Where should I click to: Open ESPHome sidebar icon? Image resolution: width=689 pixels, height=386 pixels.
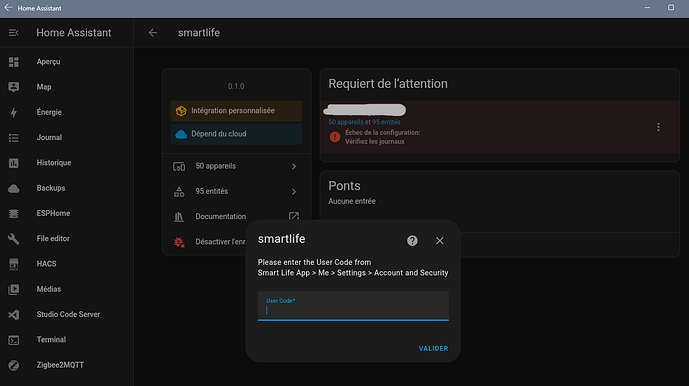click(14, 214)
